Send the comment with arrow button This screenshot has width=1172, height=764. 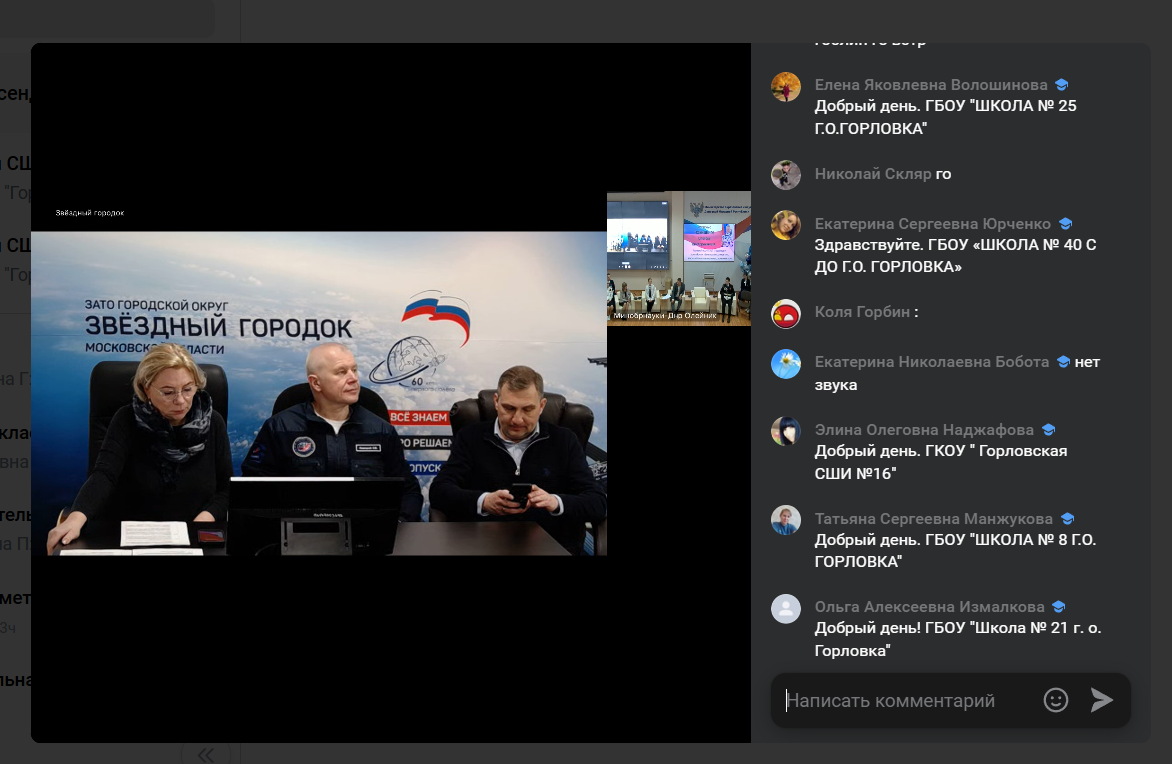click(1102, 700)
